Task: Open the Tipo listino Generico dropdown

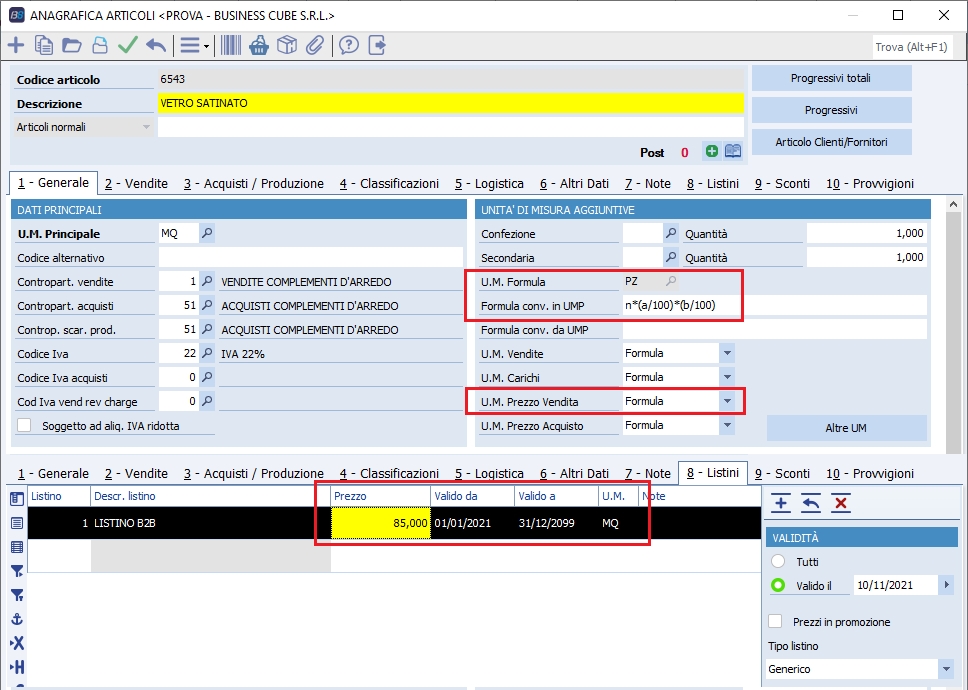Action: [x=946, y=669]
